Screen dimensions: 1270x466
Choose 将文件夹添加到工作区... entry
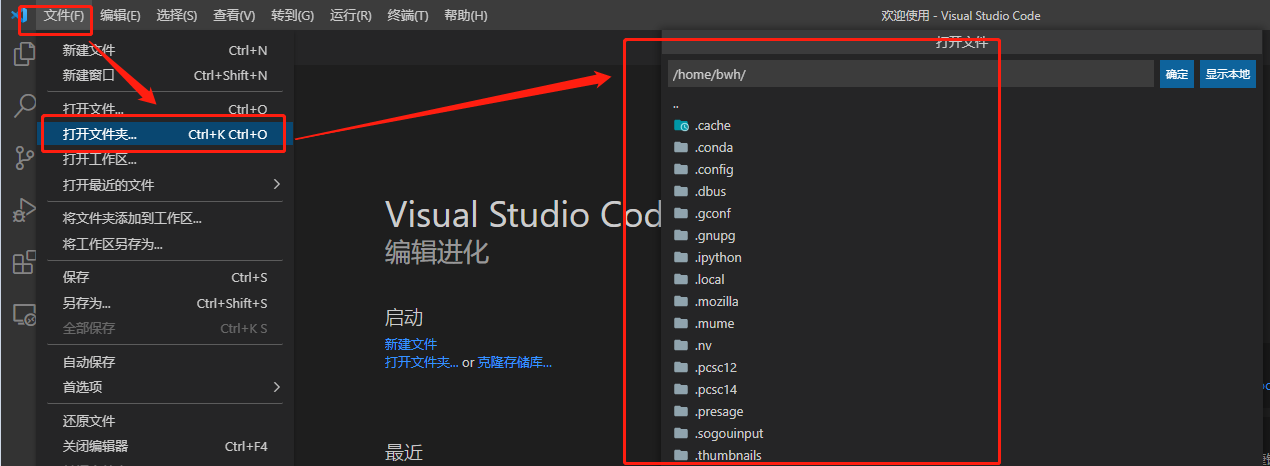click(x=164, y=218)
